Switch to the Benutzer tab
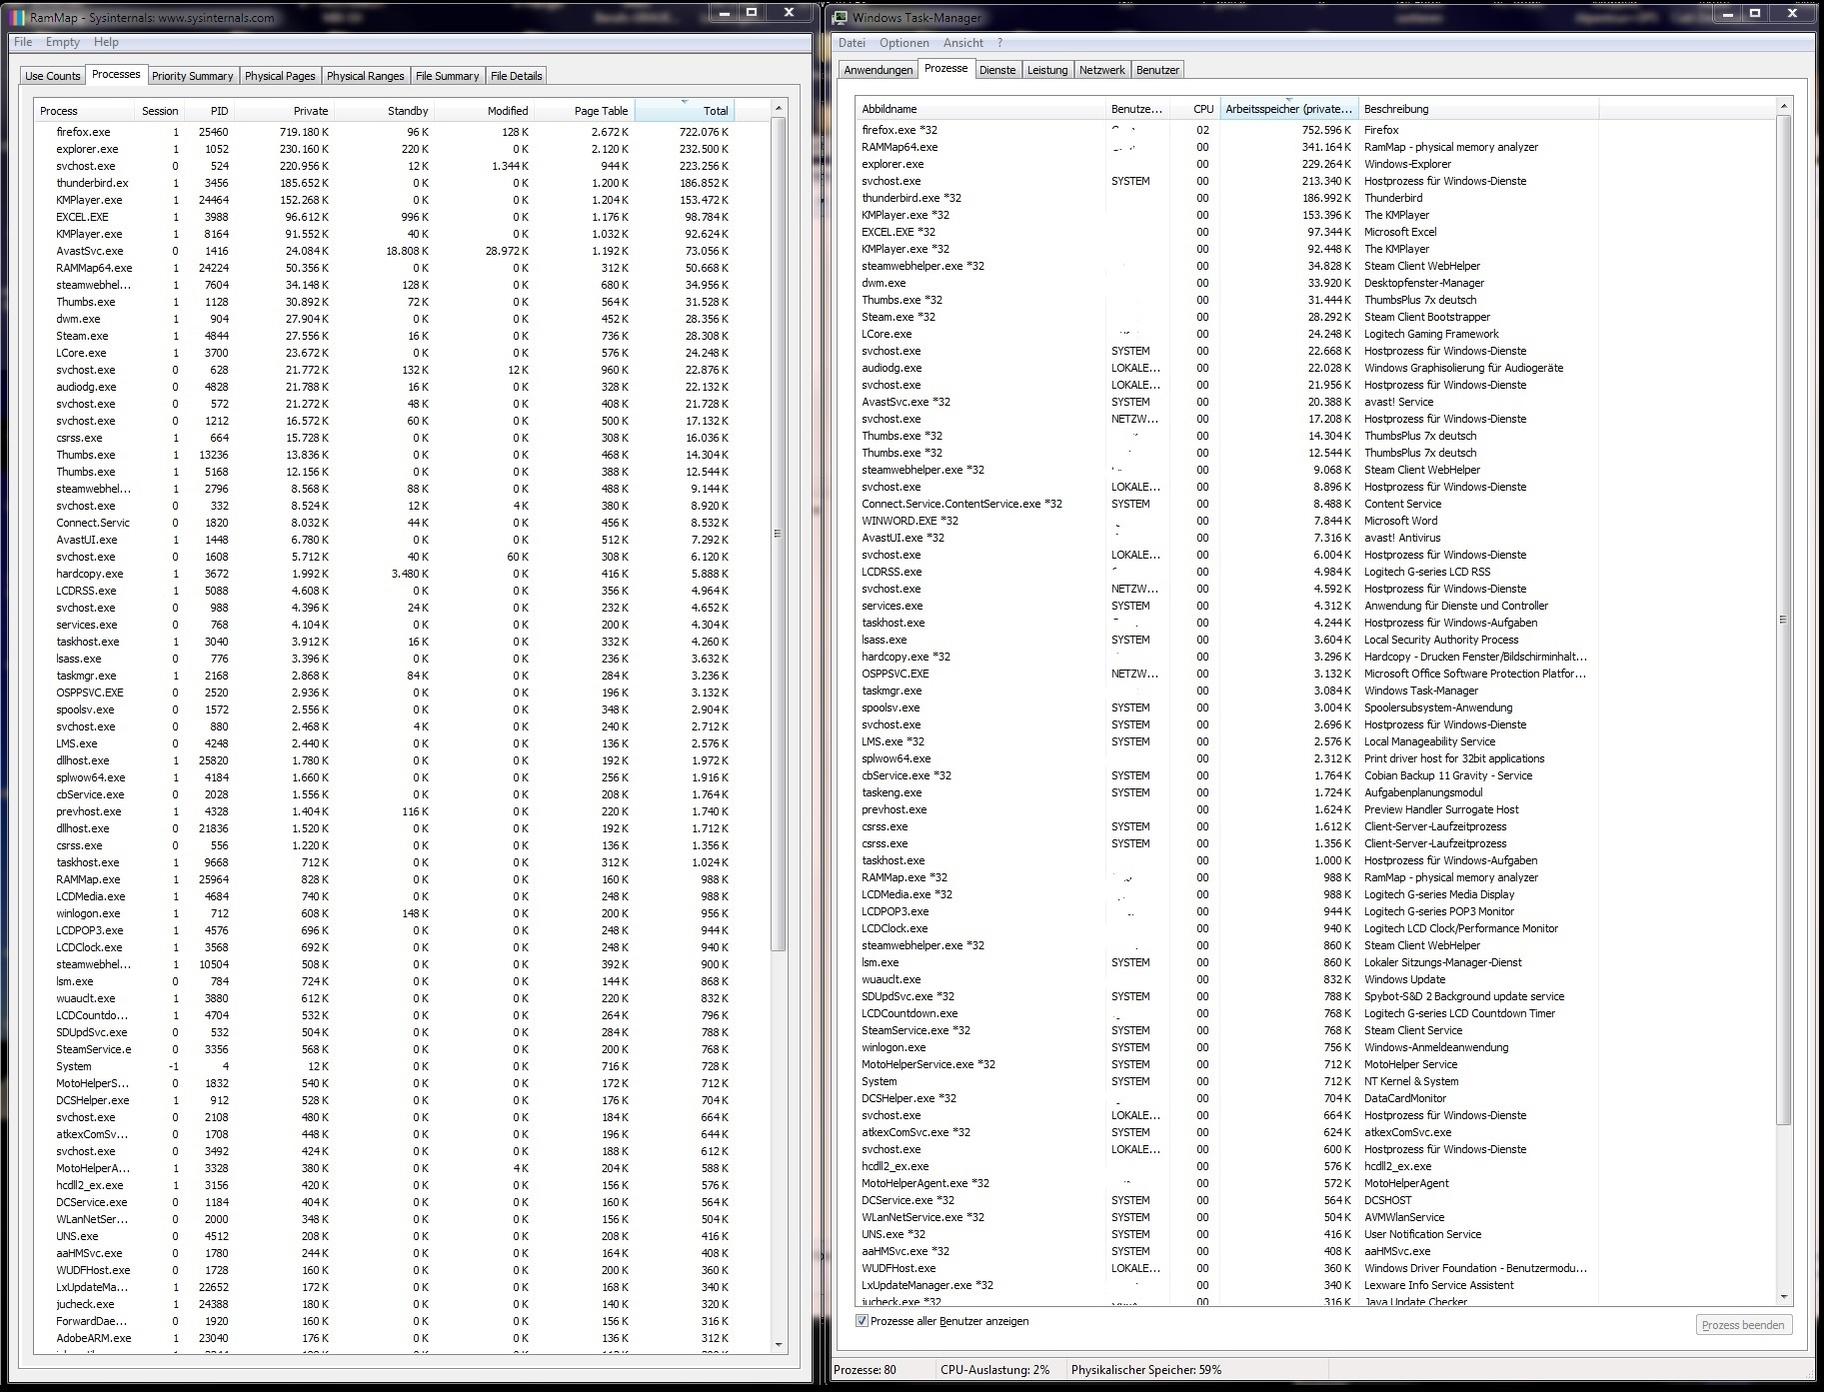Image resolution: width=1824 pixels, height=1392 pixels. click(x=1157, y=70)
